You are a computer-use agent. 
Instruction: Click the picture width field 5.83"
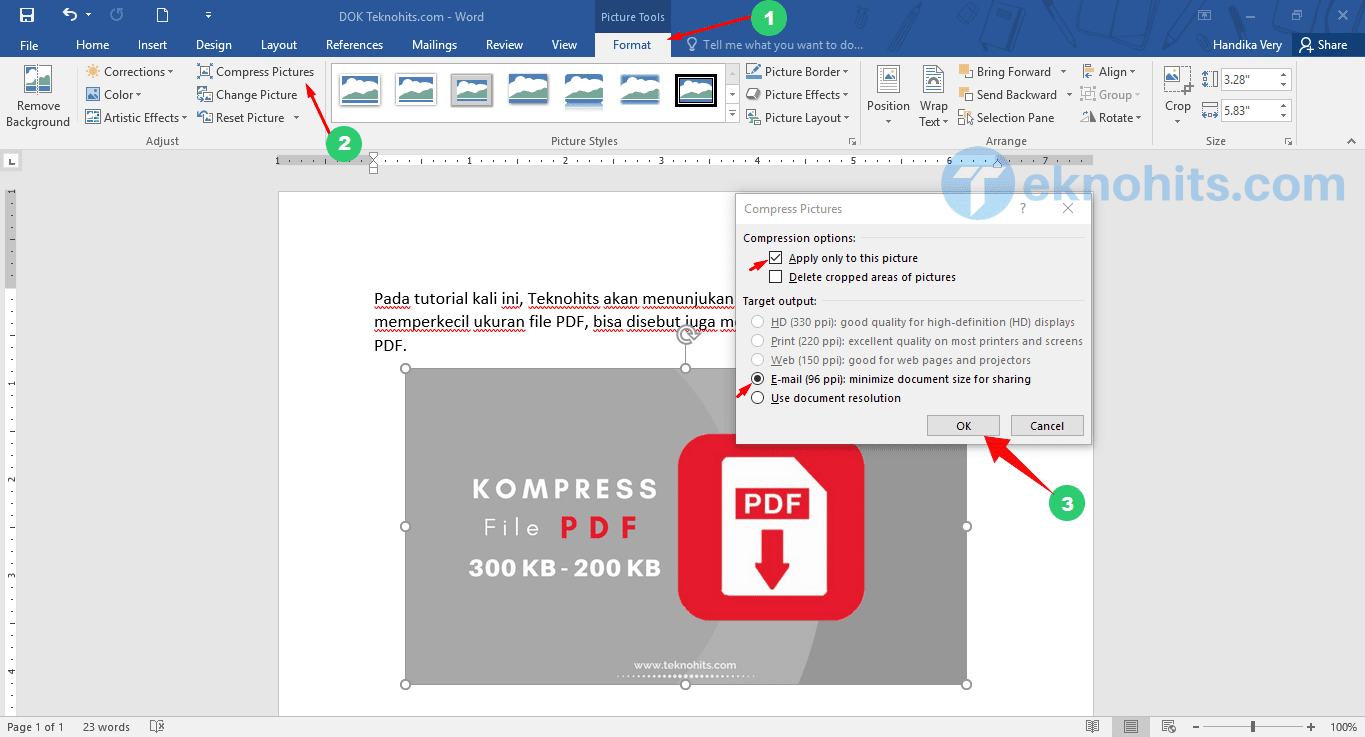coord(1247,111)
